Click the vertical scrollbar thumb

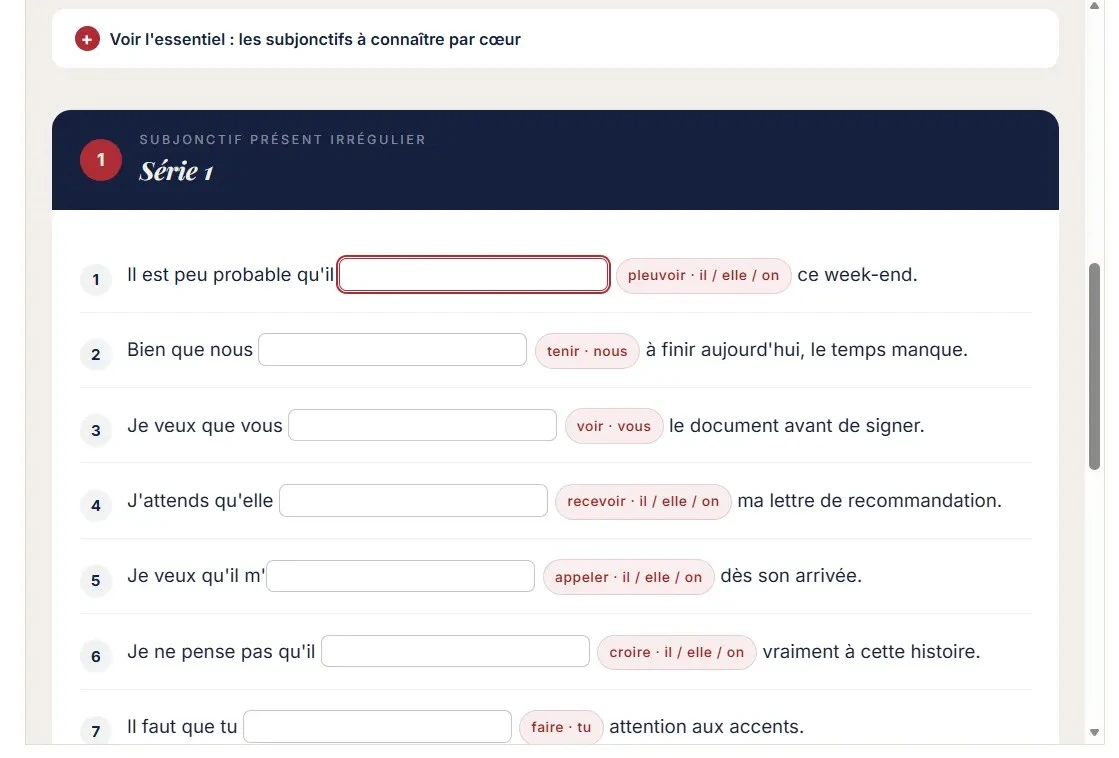[x=1094, y=366]
